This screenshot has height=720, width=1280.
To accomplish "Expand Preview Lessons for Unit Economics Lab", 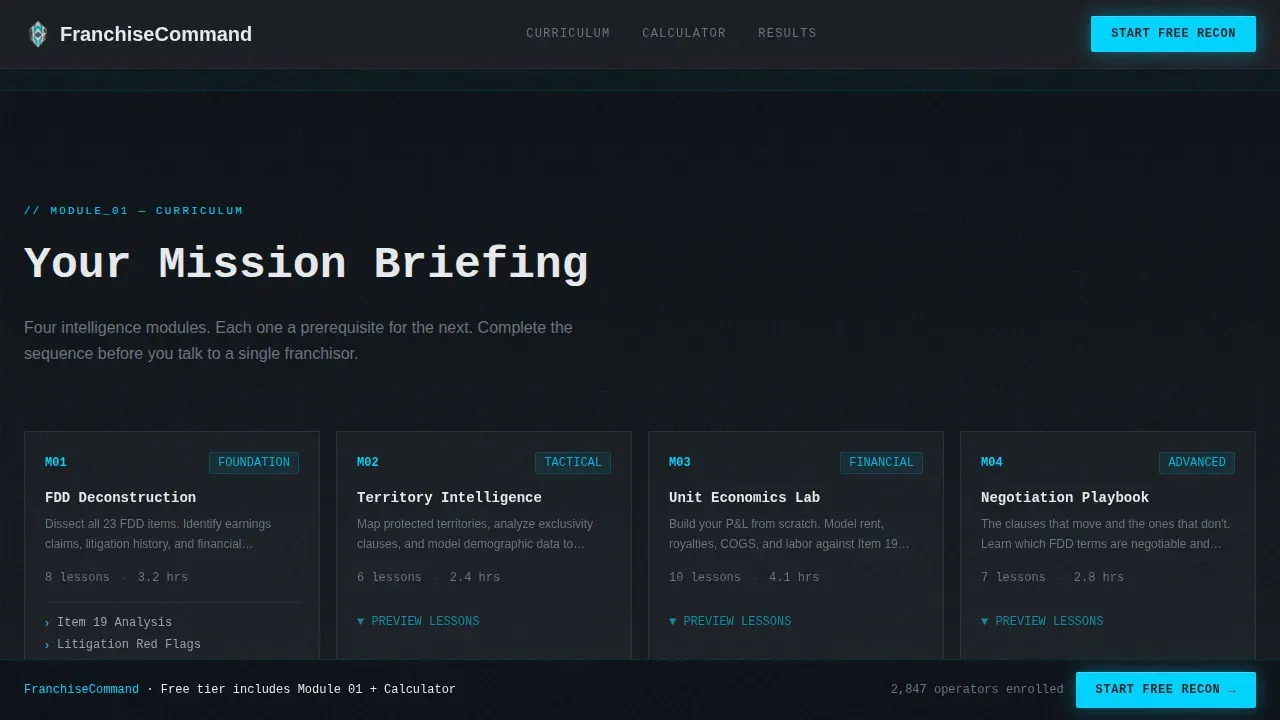I will pyautogui.click(x=730, y=621).
